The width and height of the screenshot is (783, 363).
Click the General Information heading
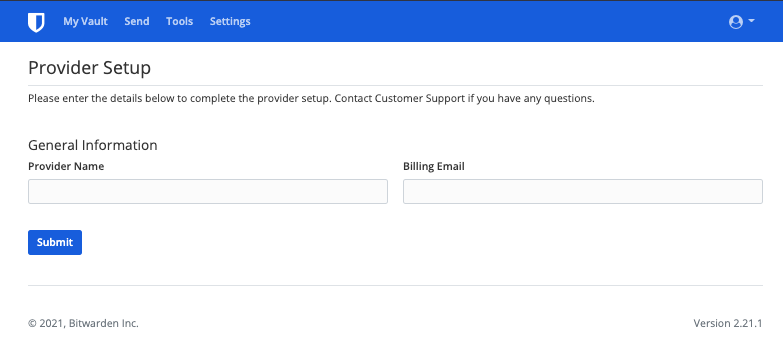pyautogui.click(x=93, y=145)
